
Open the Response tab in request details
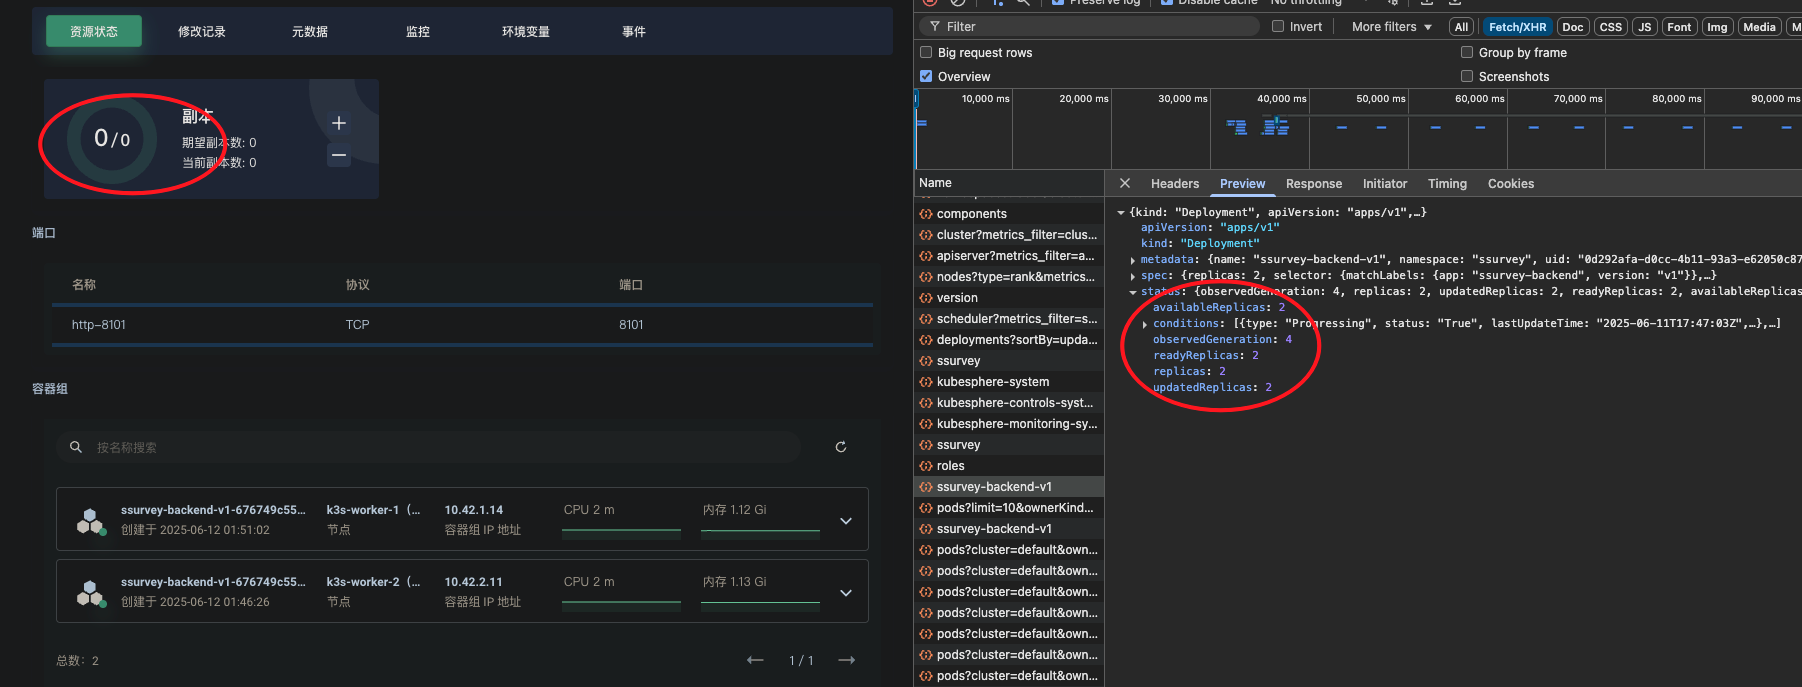[x=1314, y=184]
